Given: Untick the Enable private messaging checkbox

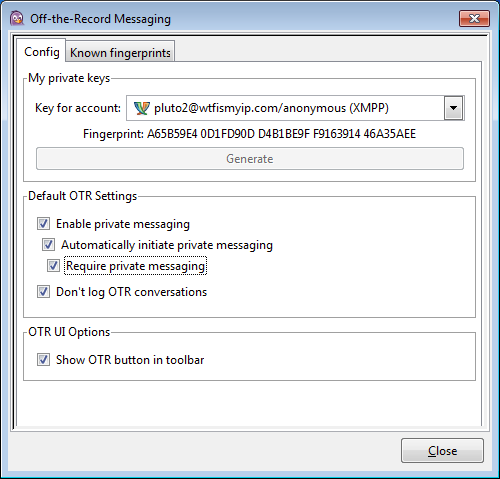Looking at the screenshot, I should (x=43, y=224).
